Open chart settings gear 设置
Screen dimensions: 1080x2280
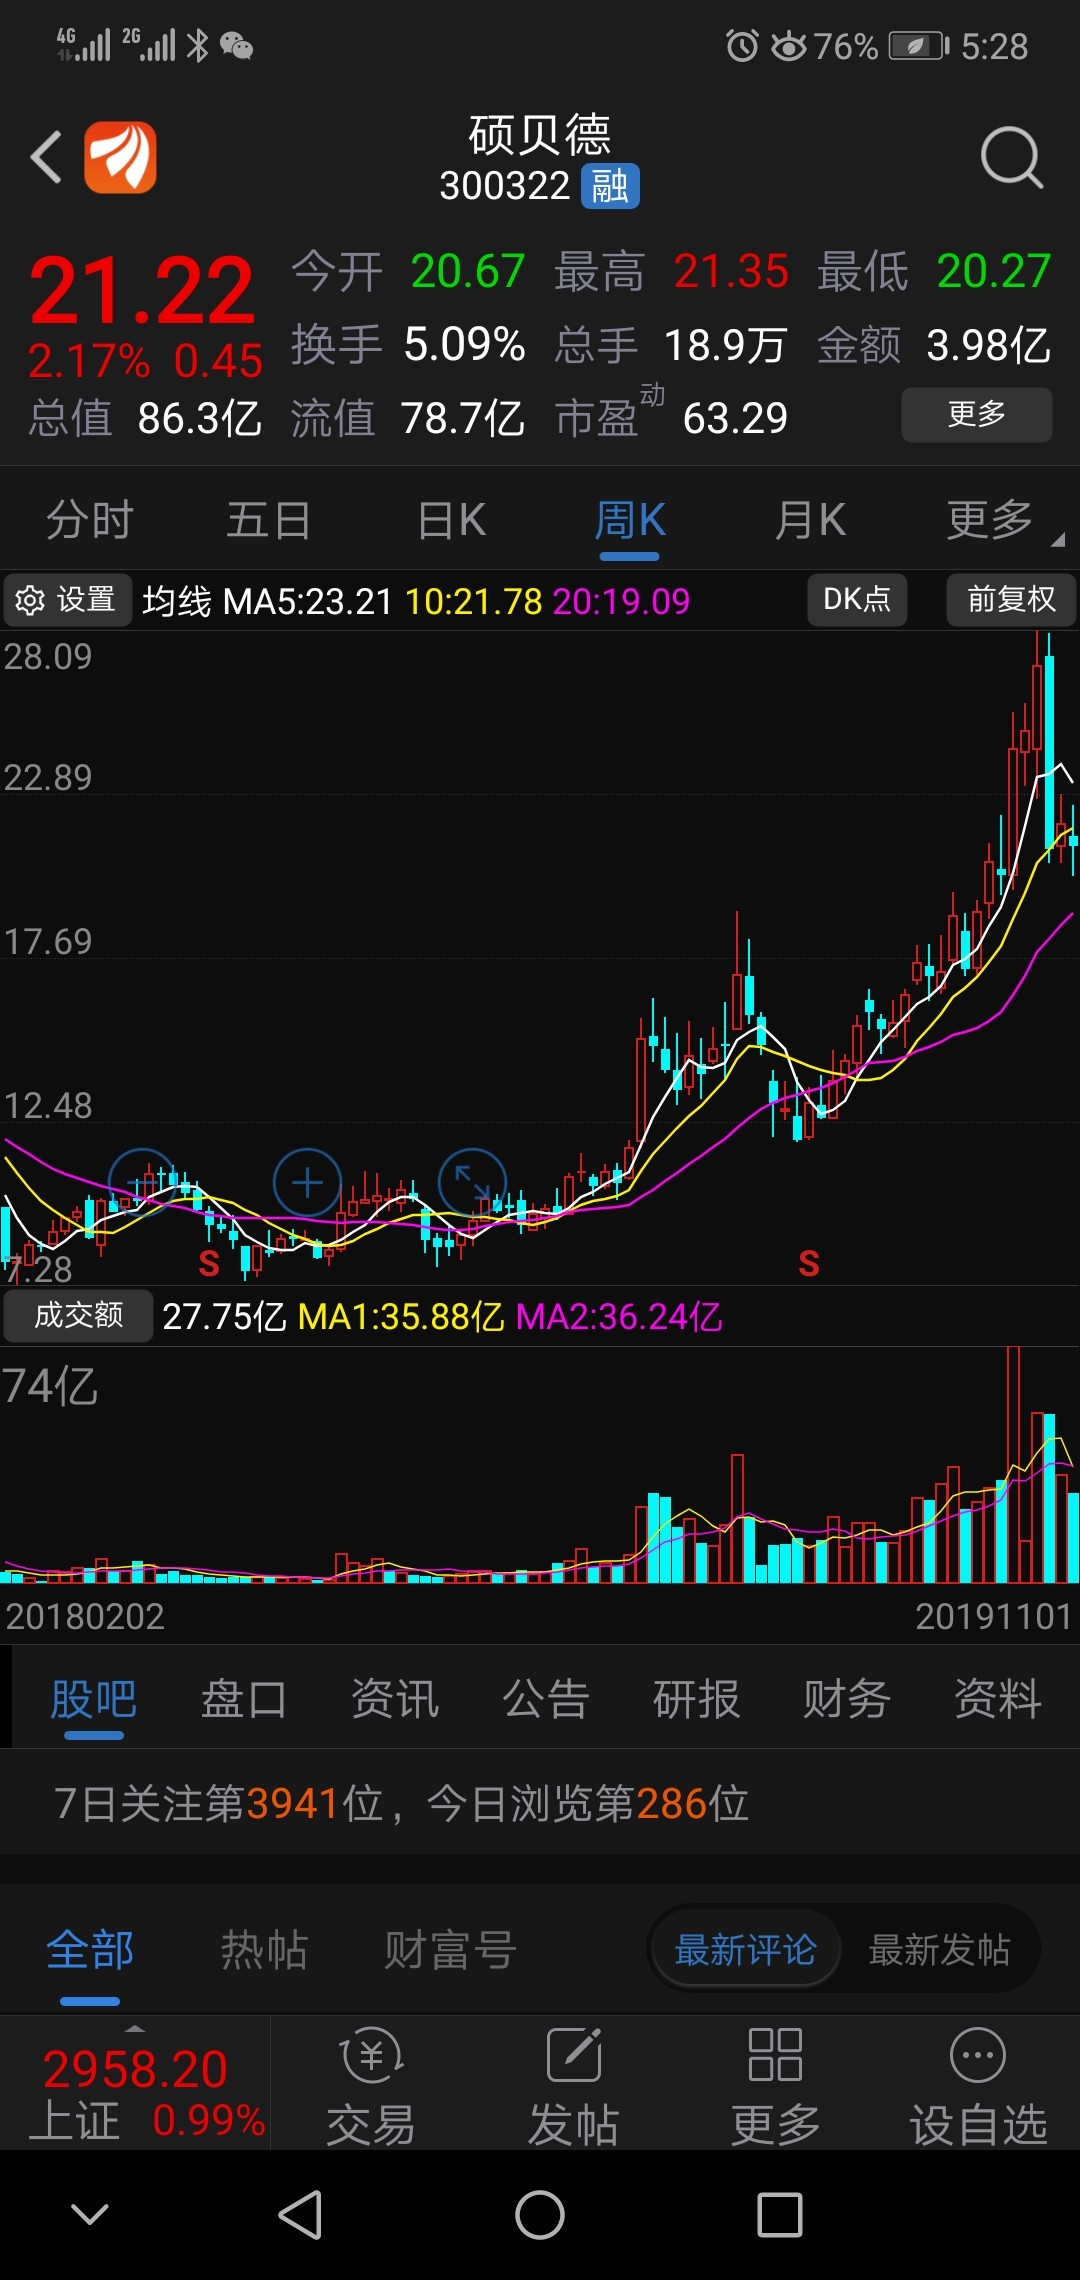pos(67,600)
